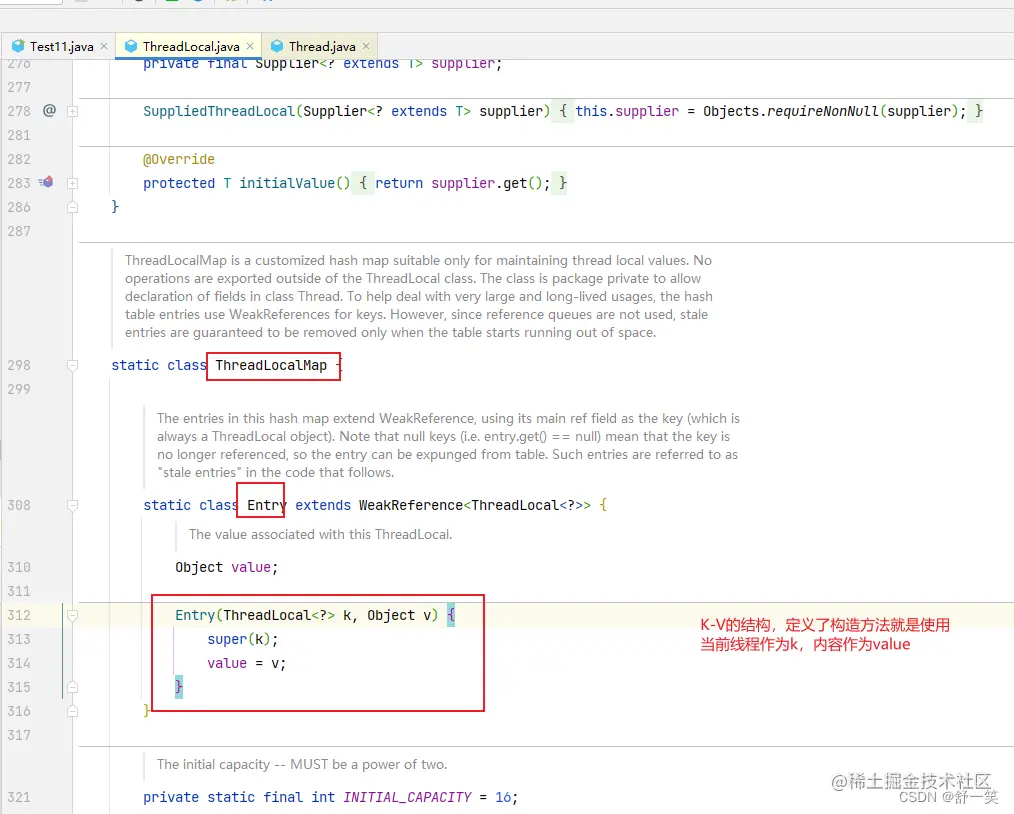Collapse the ThreadLocalMap class at line 298
The image size is (1014, 814).
click(x=72, y=365)
